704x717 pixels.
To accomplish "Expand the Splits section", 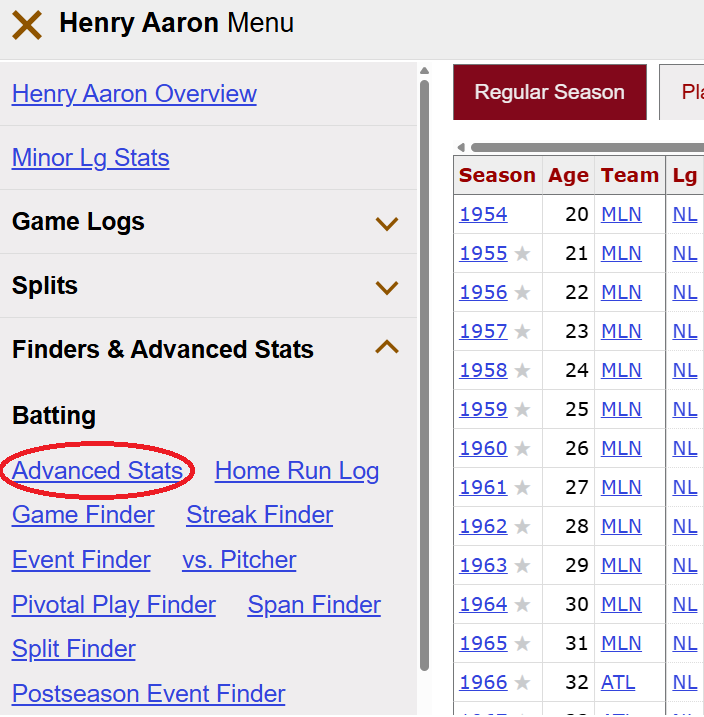I will click(x=386, y=287).
